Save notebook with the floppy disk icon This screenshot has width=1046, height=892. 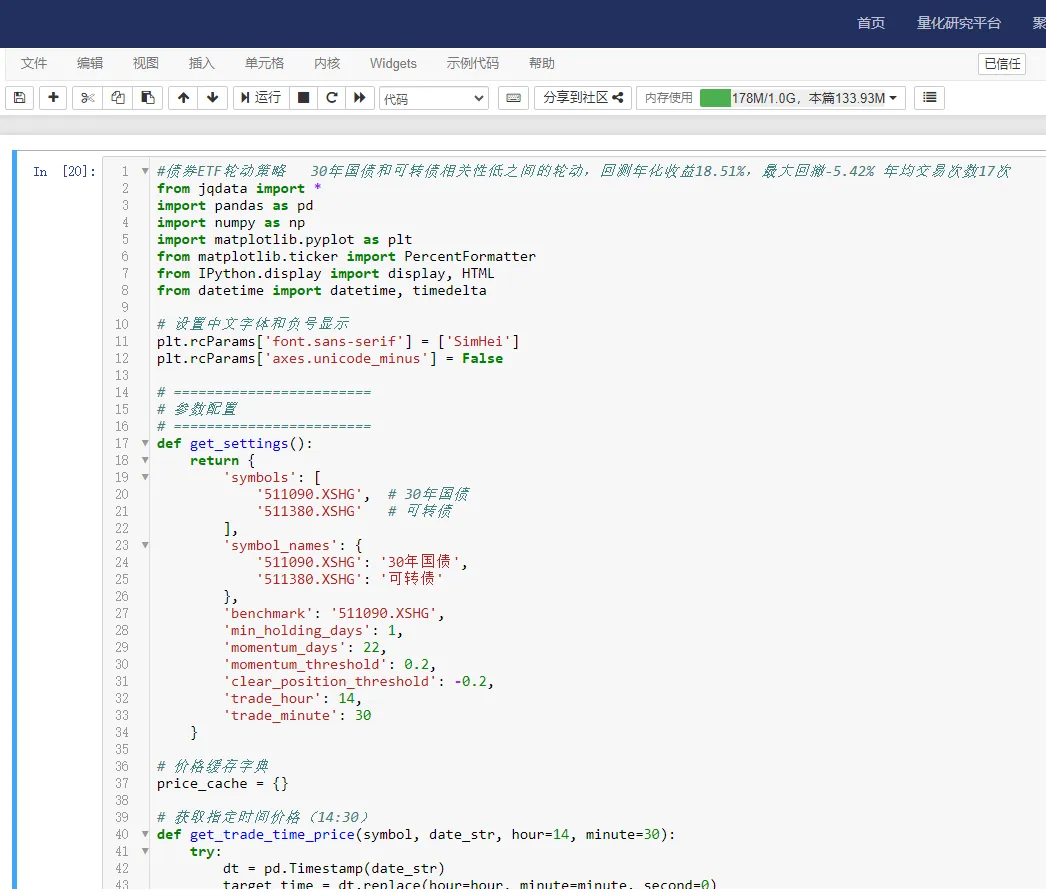point(20,98)
